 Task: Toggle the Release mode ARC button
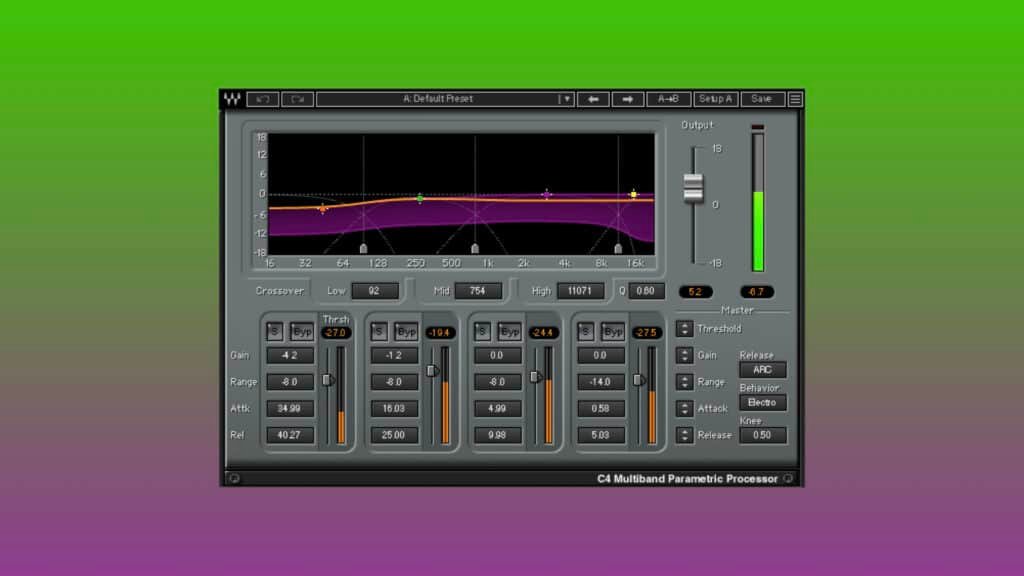(x=763, y=370)
